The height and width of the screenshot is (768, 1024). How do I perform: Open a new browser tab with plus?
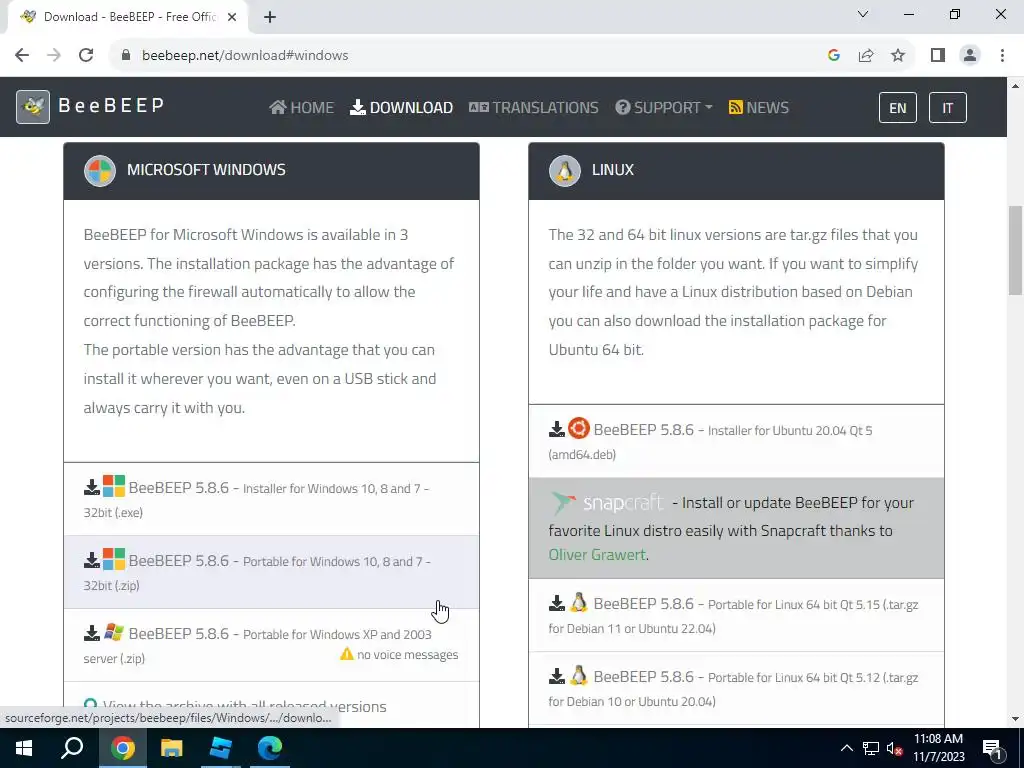point(270,18)
